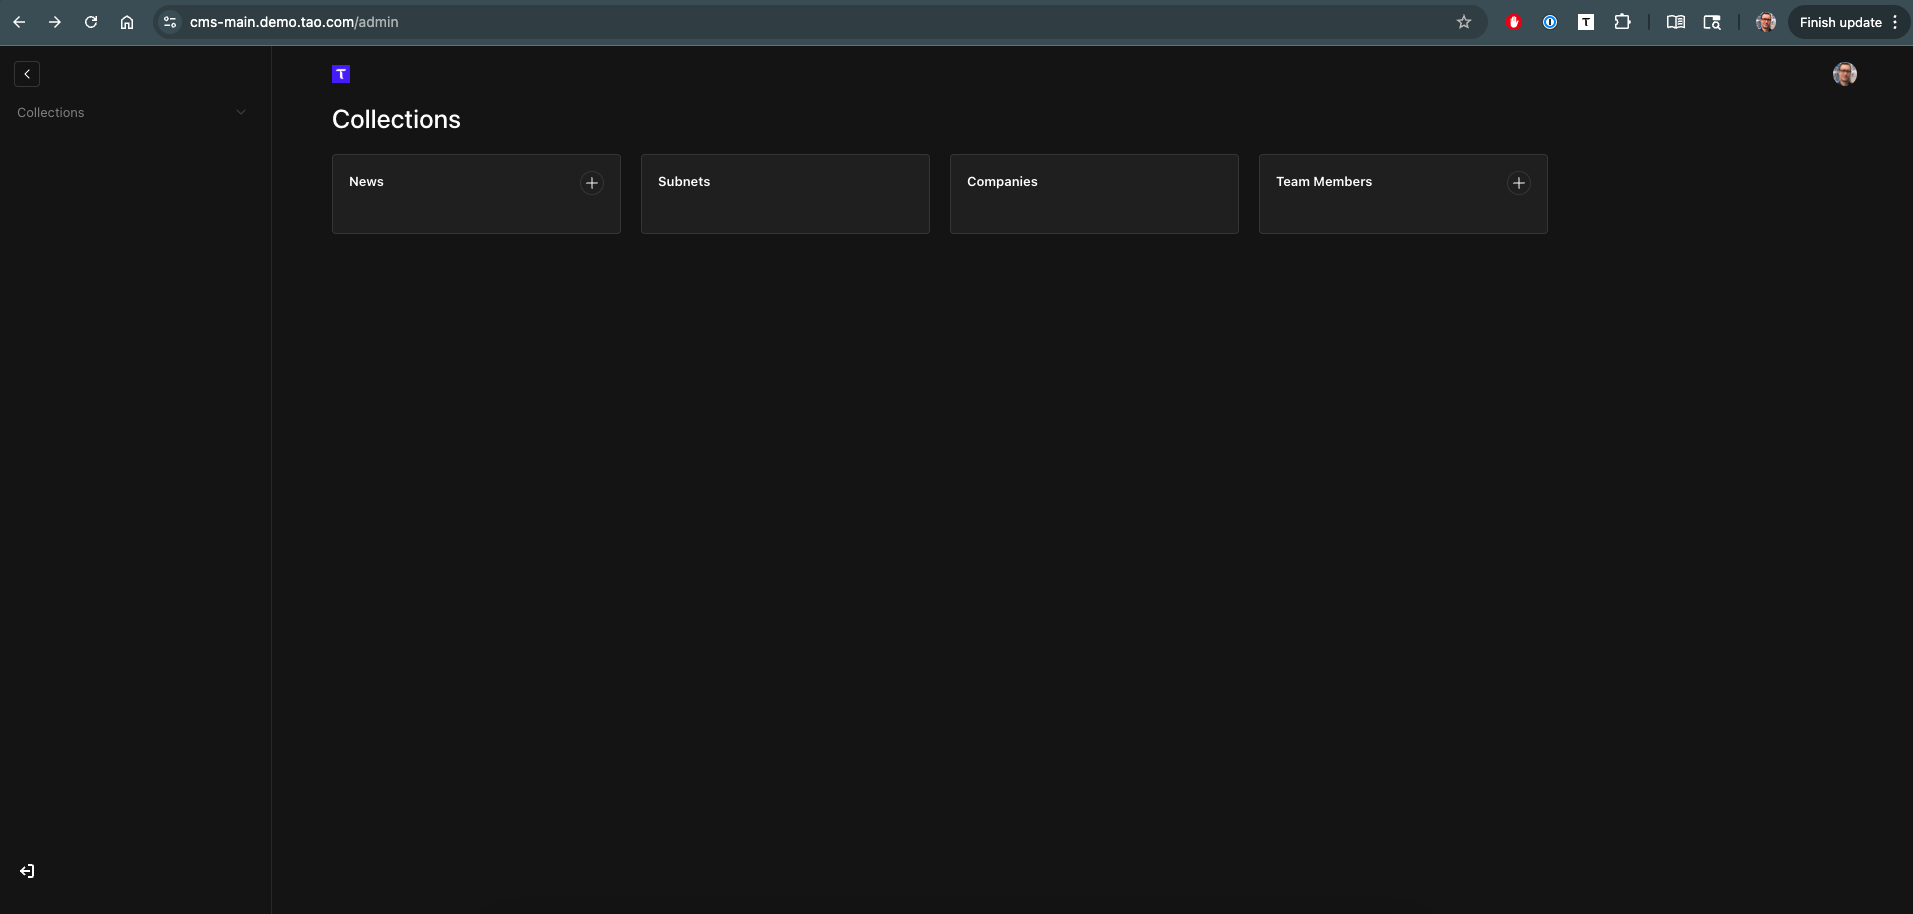Click the Finish update button
The height and width of the screenshot is (914, 1913).
[x=1840, y=22]
